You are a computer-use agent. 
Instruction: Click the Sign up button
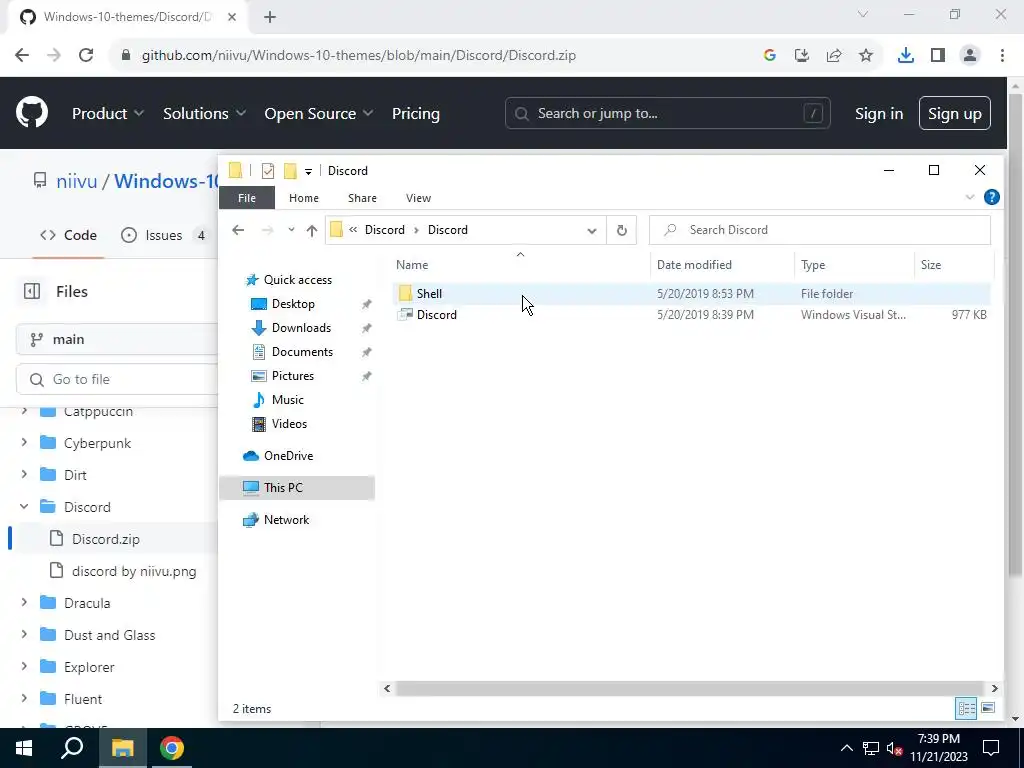(955, 114)
